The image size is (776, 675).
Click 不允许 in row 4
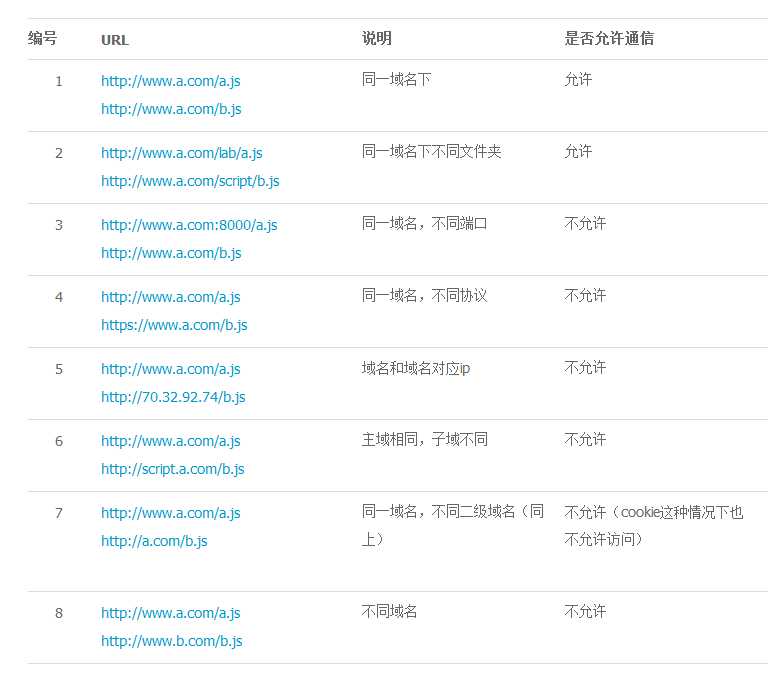tap(585, 295)
